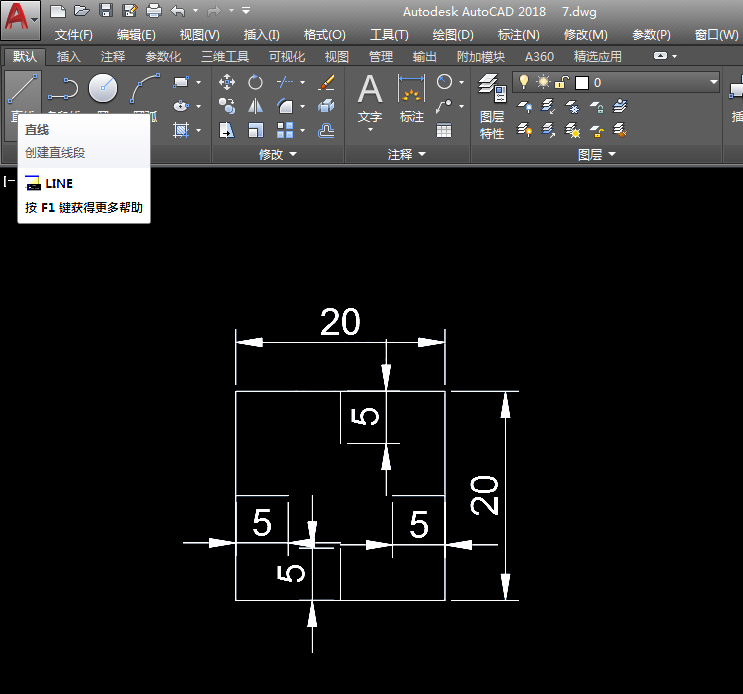The image size is (743, 694).
Task: Click the Undo button in quick access toolbar
Action: [x=178, y=11]
